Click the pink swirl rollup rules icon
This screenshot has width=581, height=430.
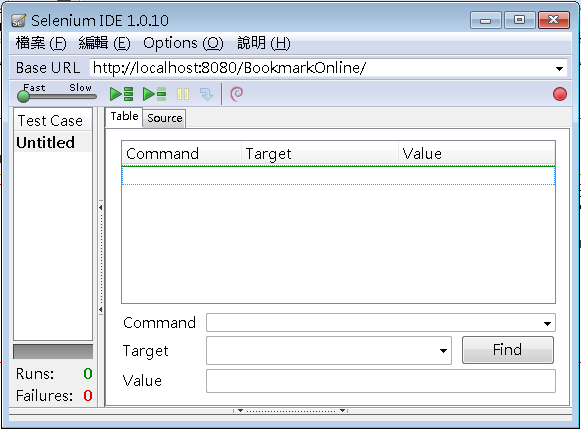[x=236, y=94]
